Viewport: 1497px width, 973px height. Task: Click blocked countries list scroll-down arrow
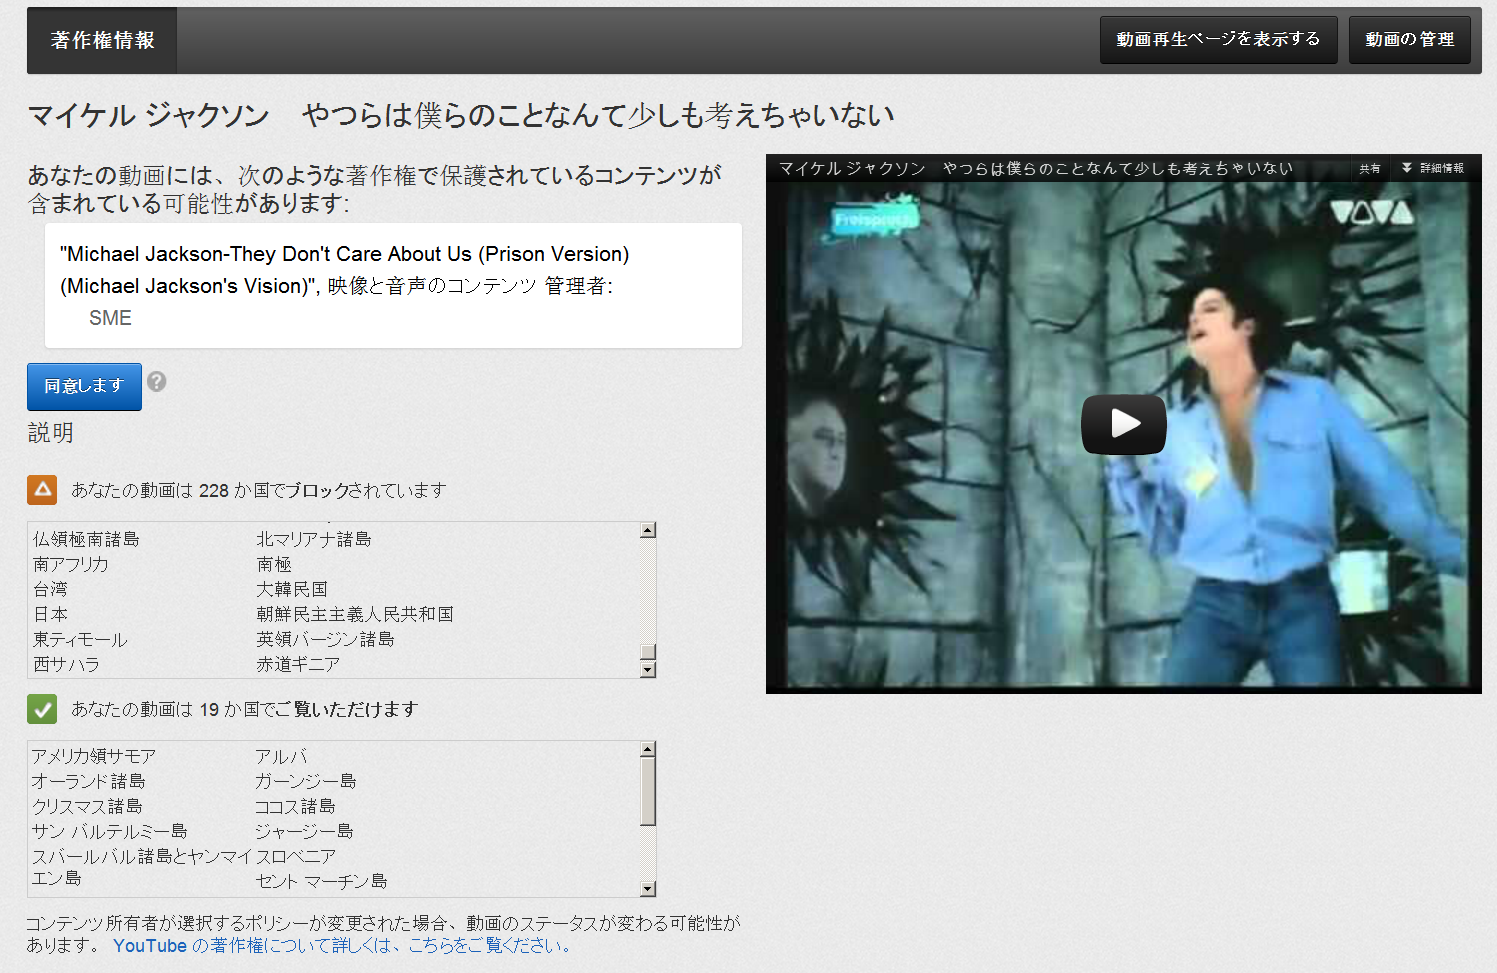pos(648,670)
